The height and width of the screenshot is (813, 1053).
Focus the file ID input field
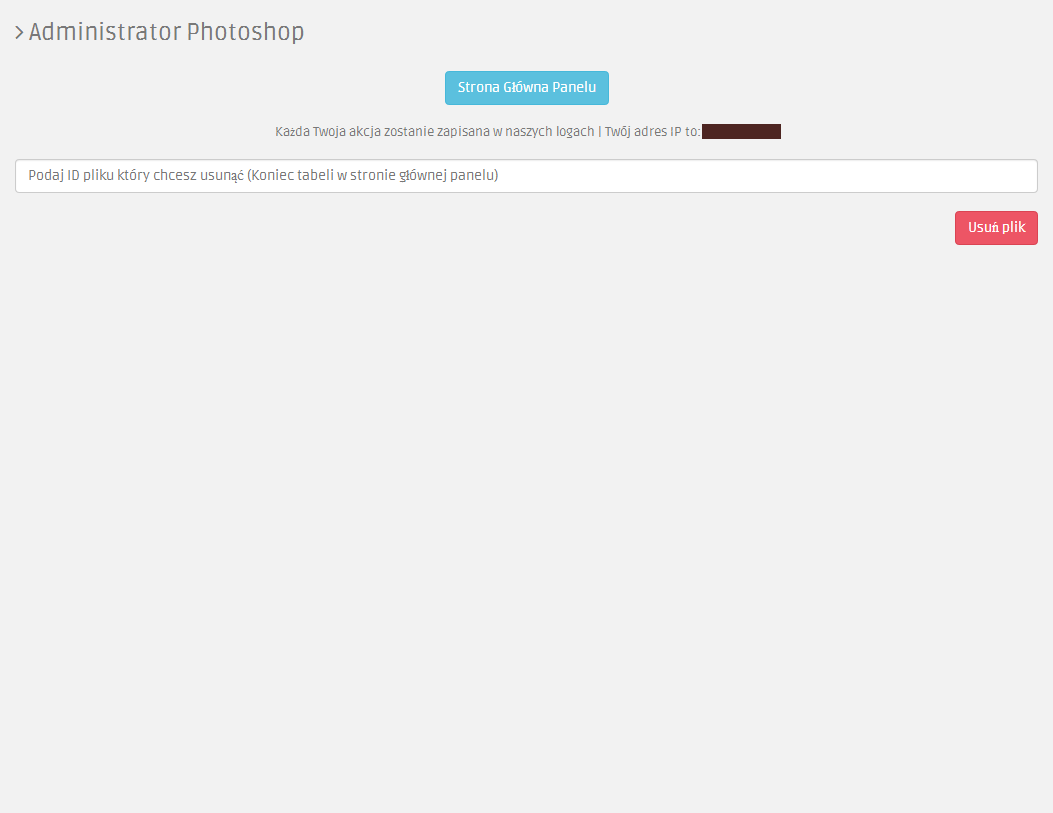tap(526, 176)
